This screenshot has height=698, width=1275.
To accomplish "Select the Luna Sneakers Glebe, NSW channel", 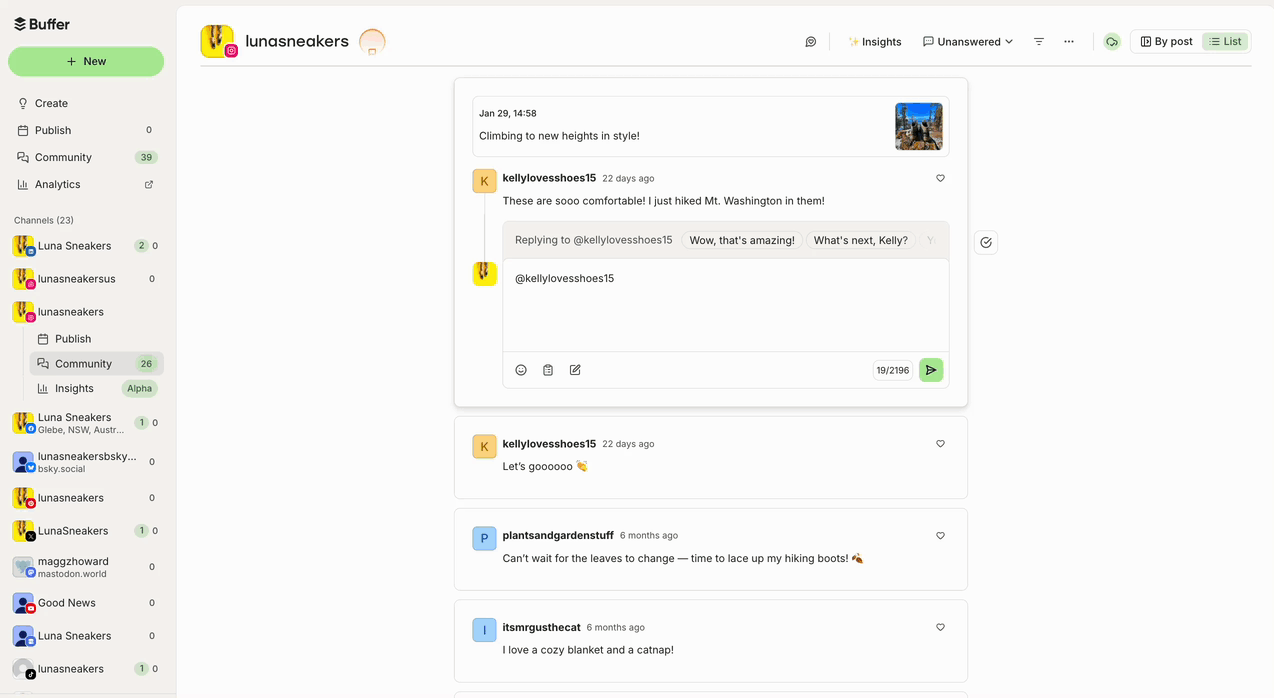I will tap(86, 423).
